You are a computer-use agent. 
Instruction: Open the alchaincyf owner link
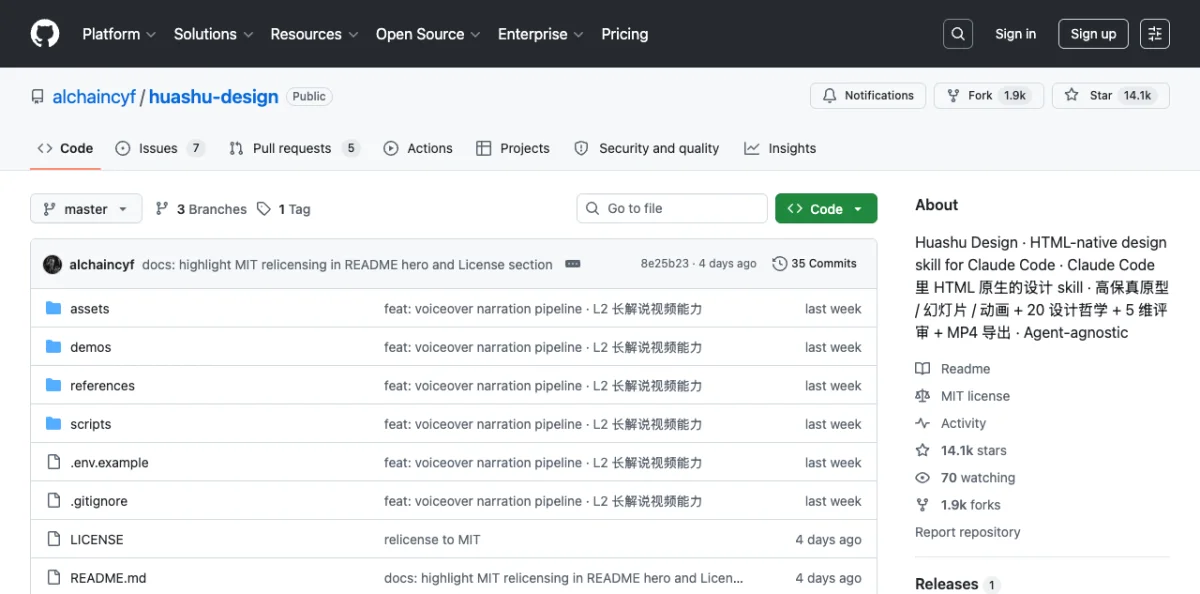(x=94, y=97)
